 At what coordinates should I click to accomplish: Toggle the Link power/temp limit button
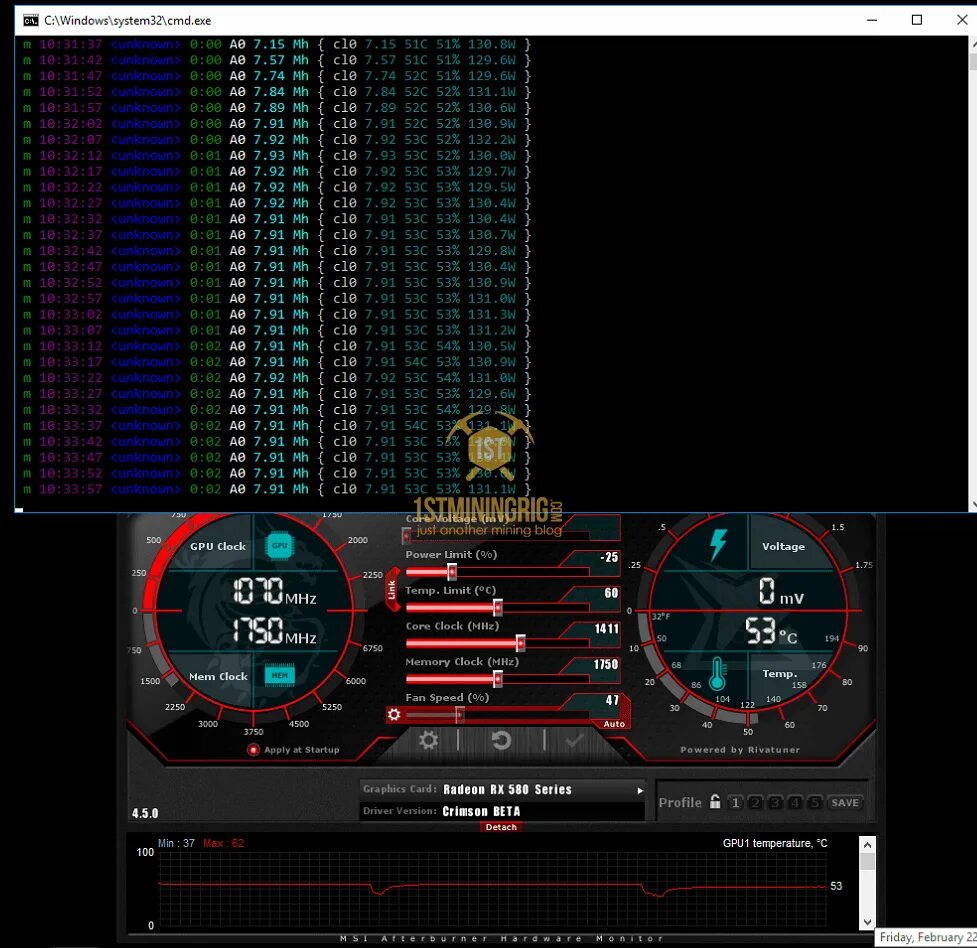tap(392, 590)
